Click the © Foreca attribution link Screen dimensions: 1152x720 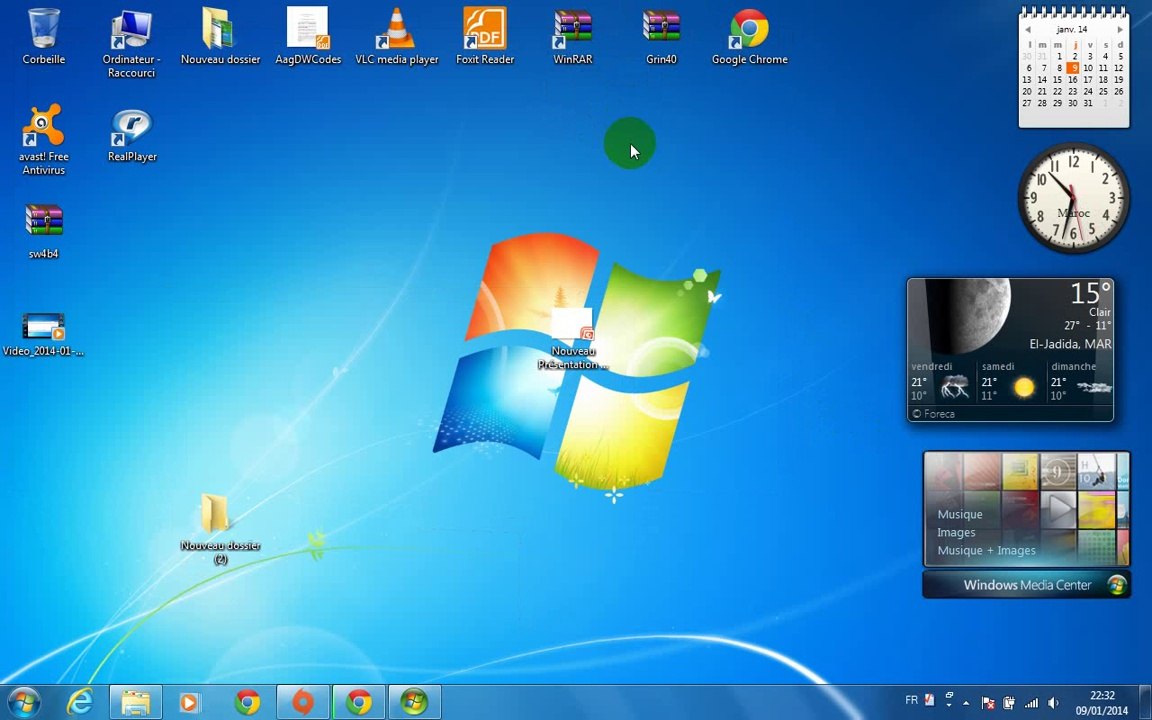click(x=933, y=414)
